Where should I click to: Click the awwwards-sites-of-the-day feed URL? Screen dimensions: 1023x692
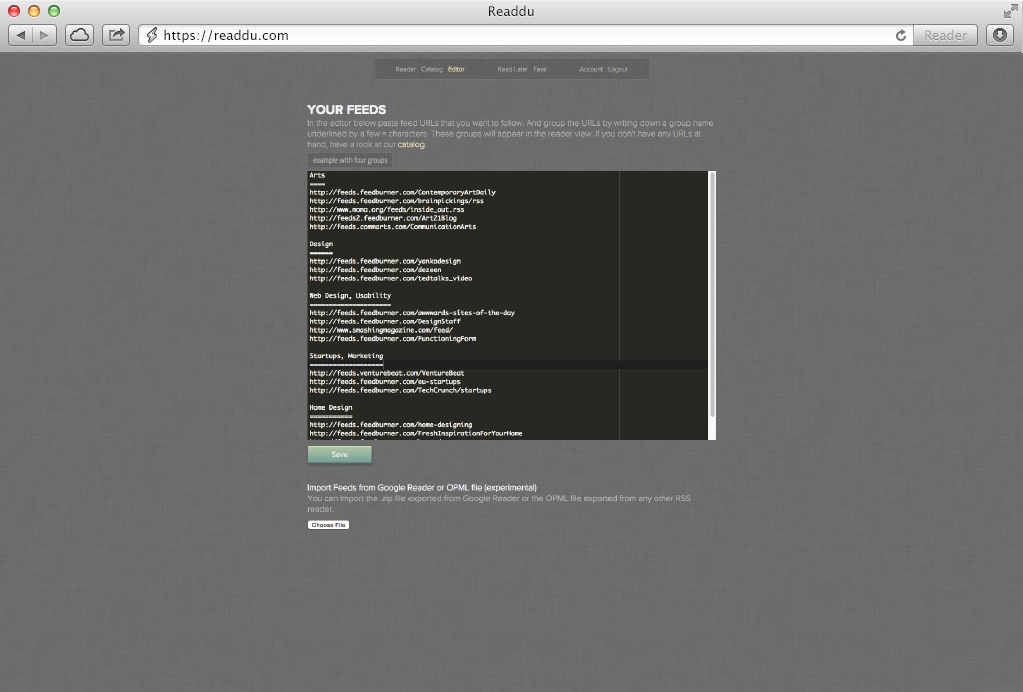pyautogui.click(x=412, y=313)
